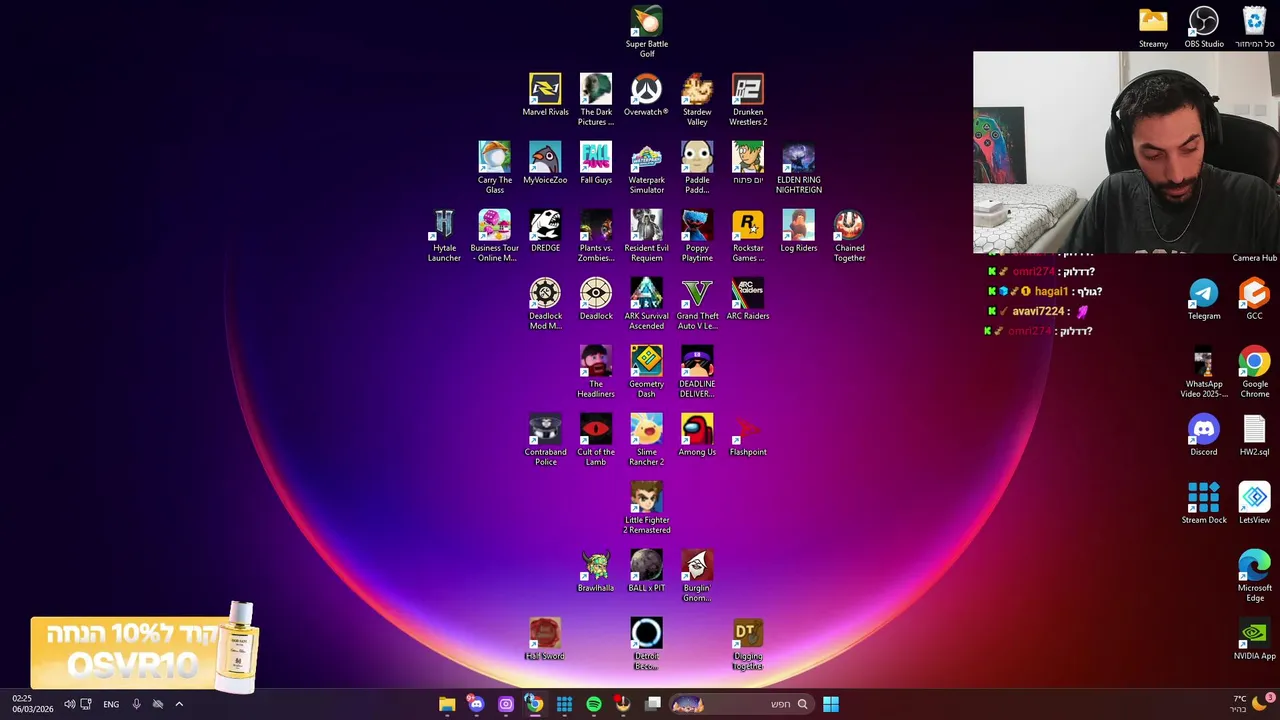
Task: Open the Rockstar Games launcher icon
Action: coord(748,236)
